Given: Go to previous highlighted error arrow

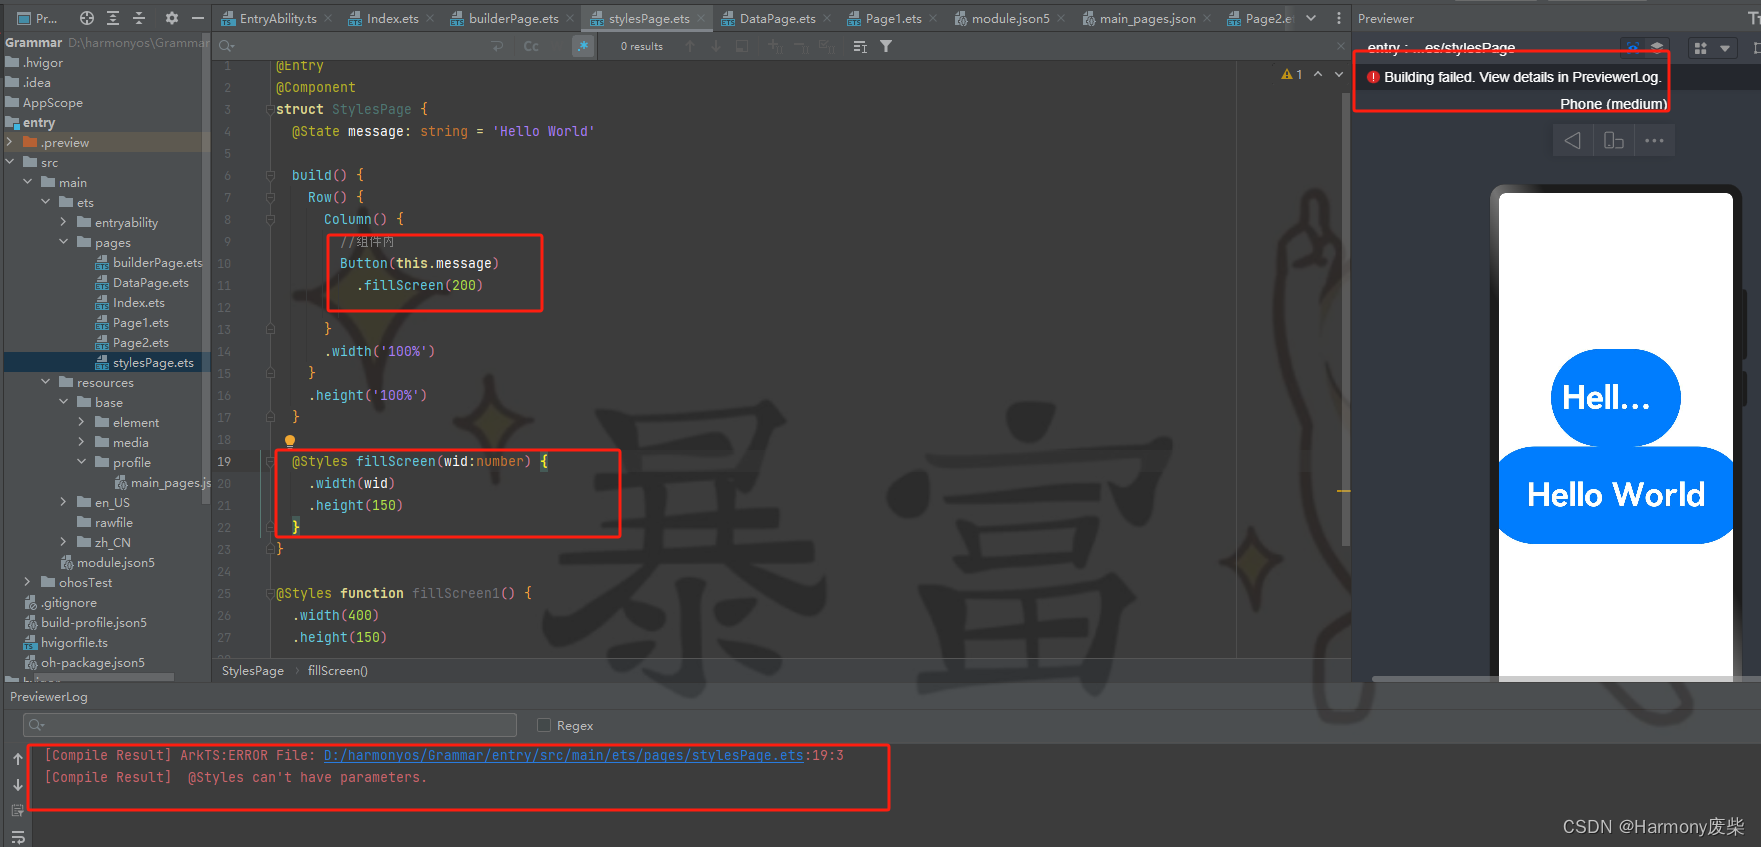Looking at the screenshot, I should coord(1318,74).
